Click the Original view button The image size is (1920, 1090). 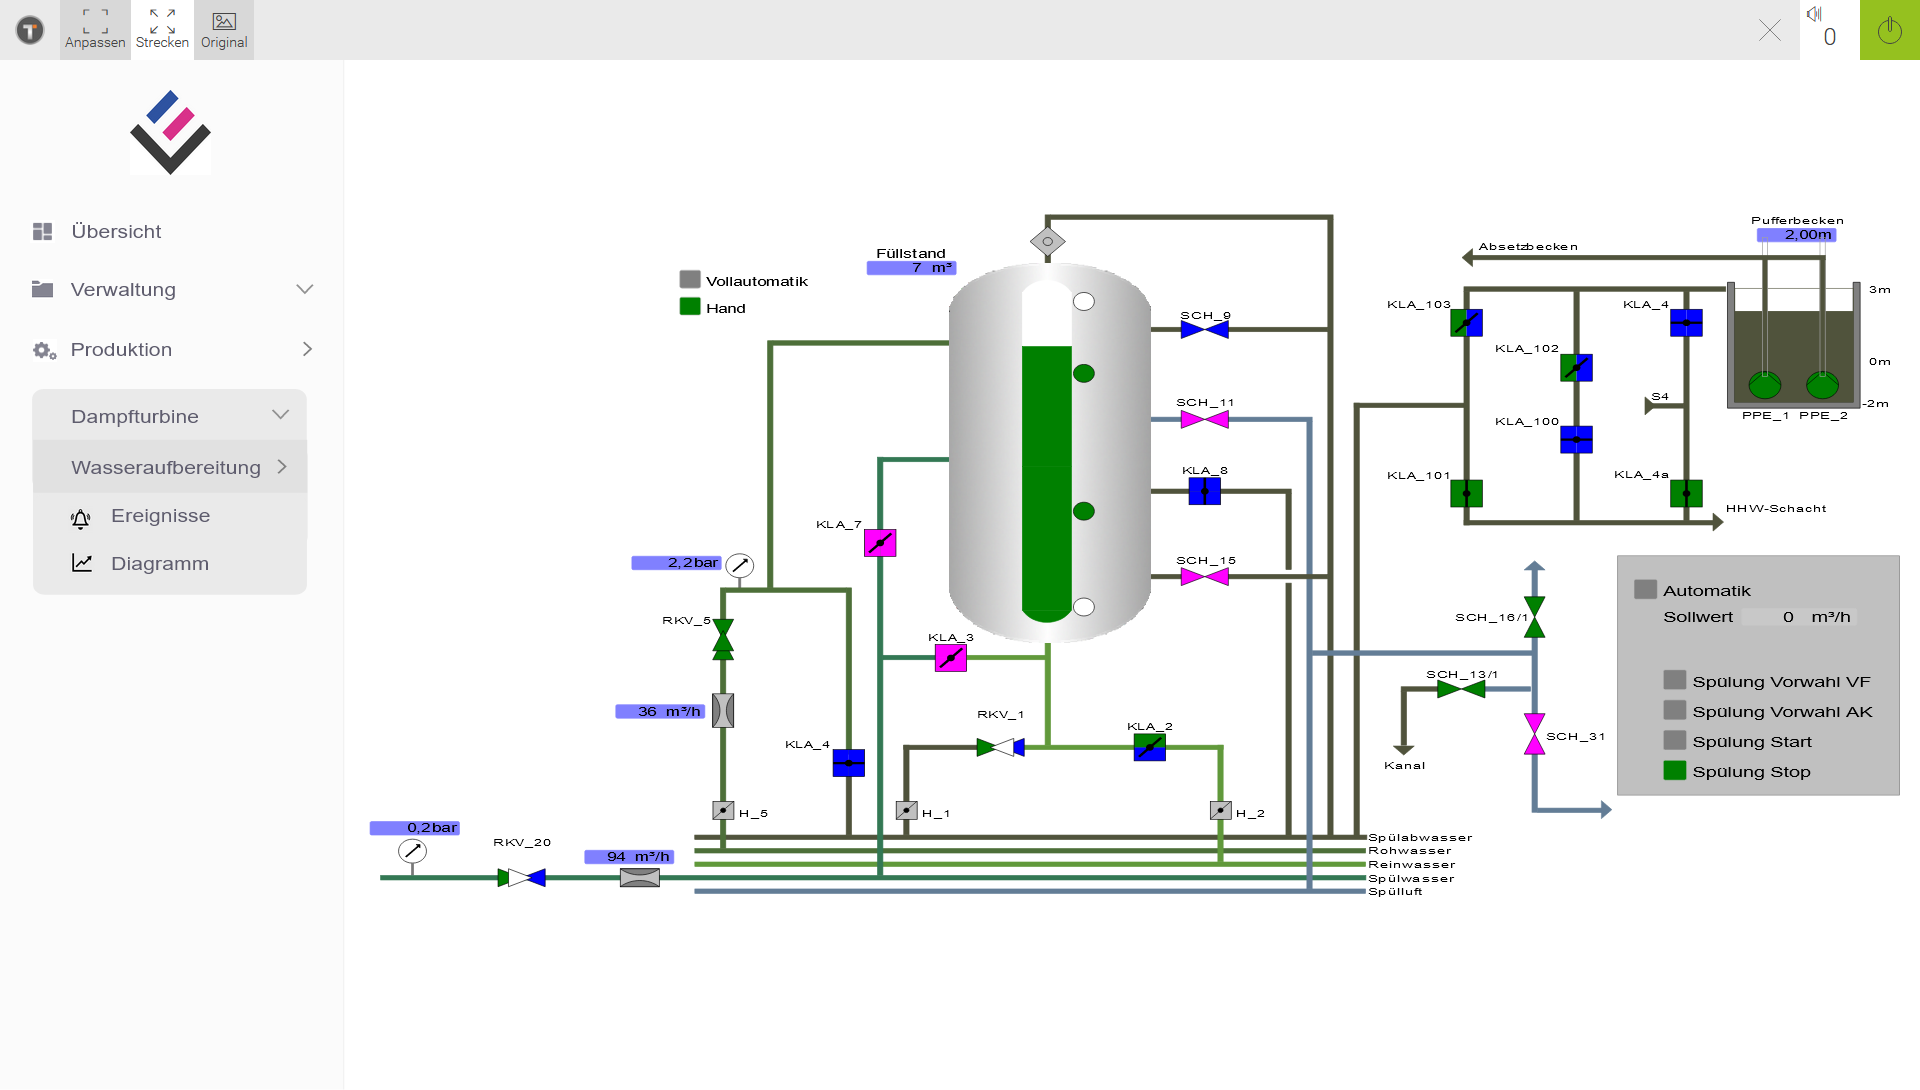point(224,30)
